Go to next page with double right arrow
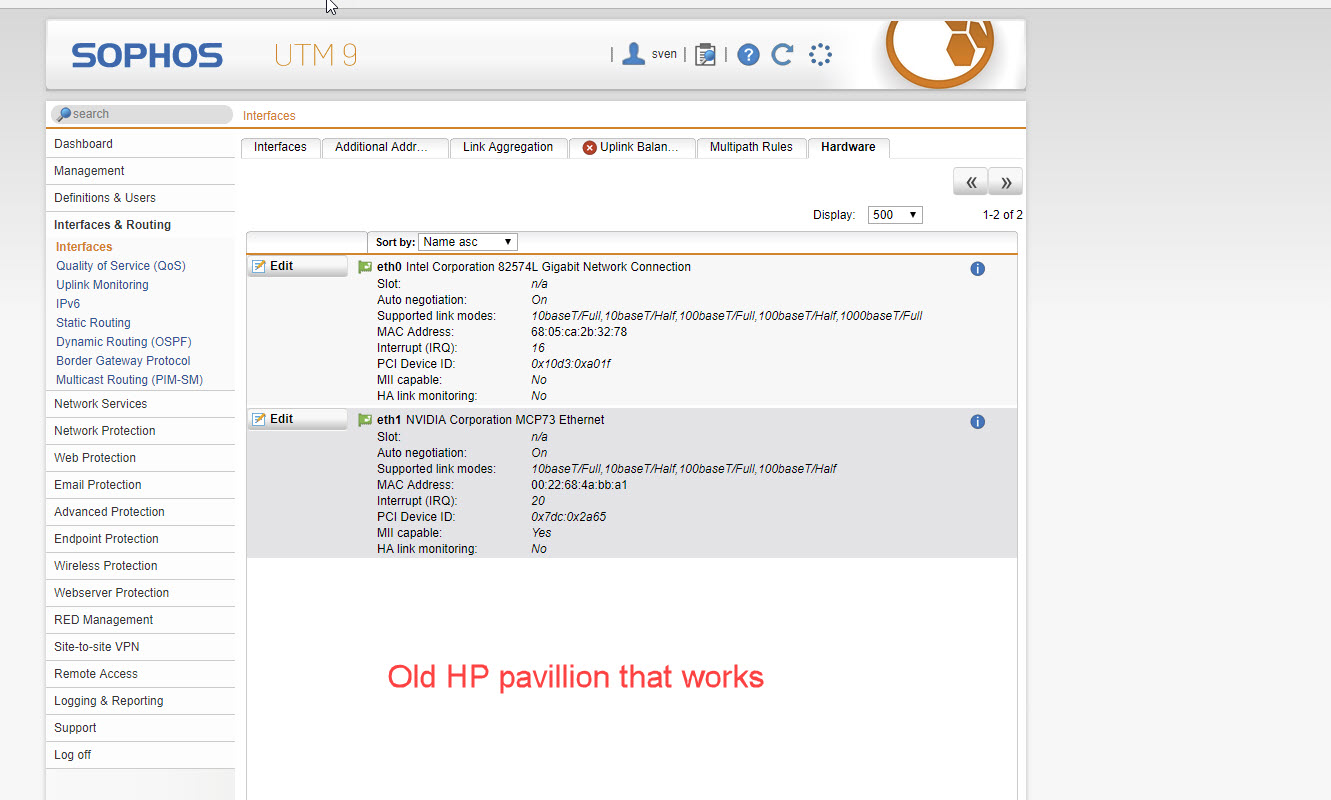This screenshot has height=800, width=1331. click(x=1006, y=182)
